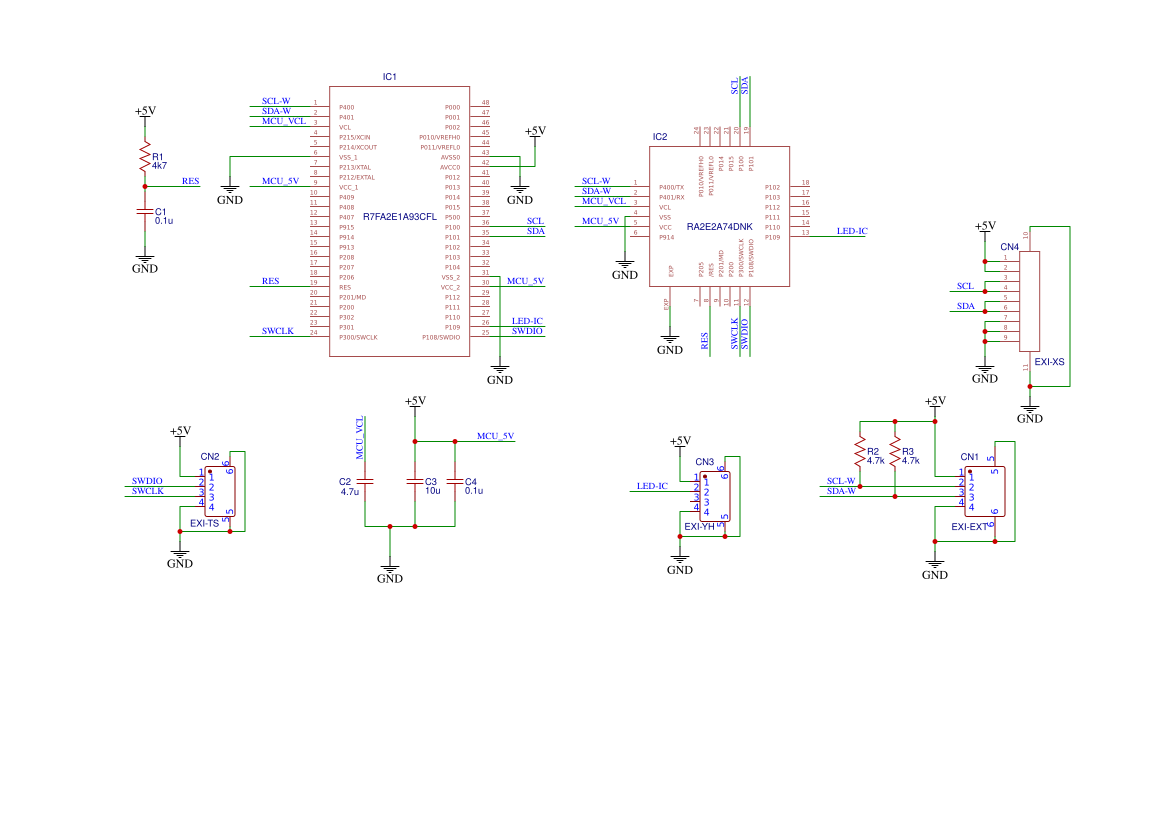Click the 10u value of C3
This screenshot has width=1169, height=827.
(432, 491)
